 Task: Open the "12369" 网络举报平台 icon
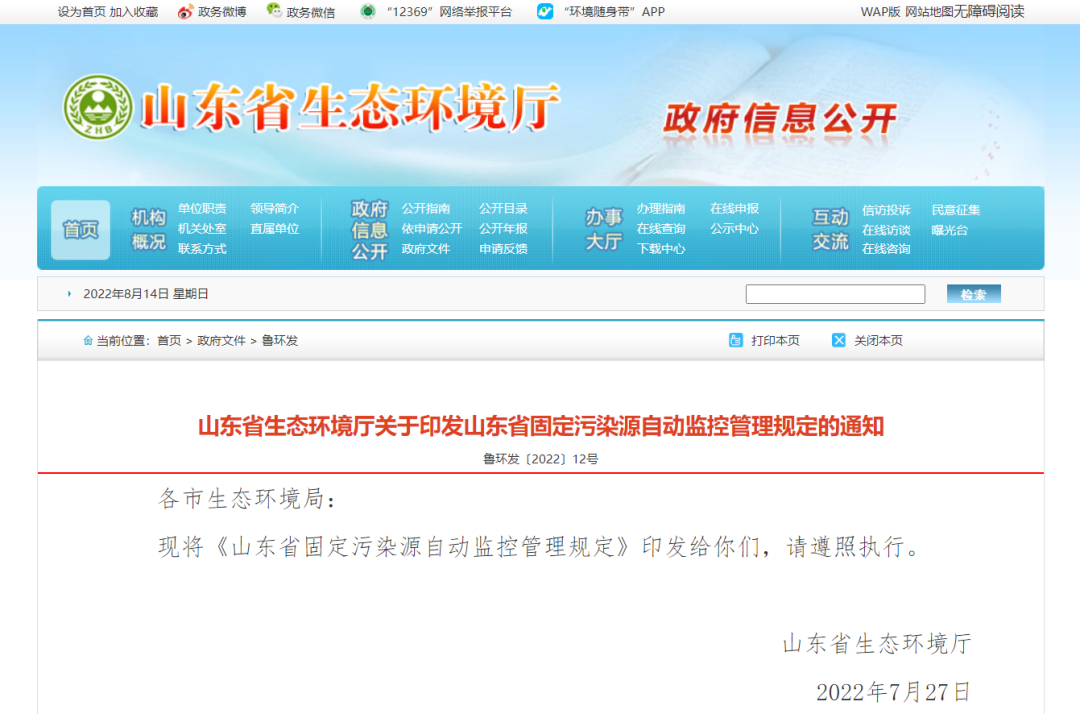click(x=370, y=12)
